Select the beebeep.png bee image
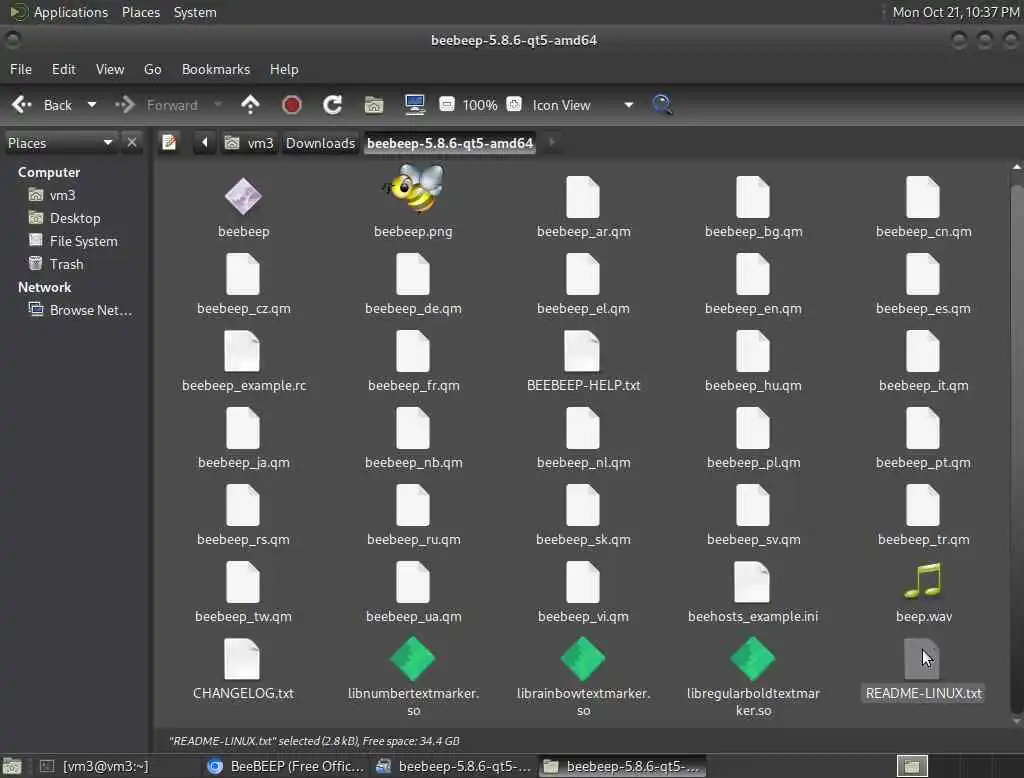 pos(413,189)
